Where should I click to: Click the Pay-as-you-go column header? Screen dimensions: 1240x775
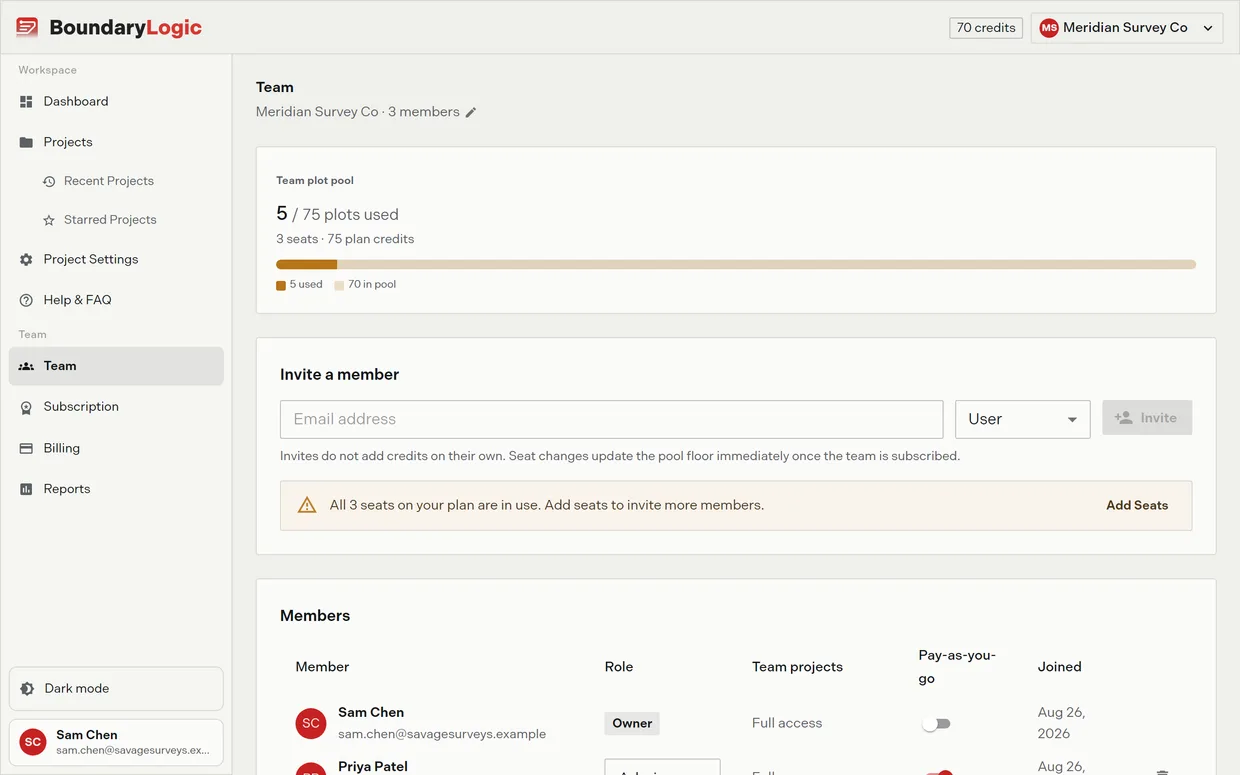click(957, 667)
